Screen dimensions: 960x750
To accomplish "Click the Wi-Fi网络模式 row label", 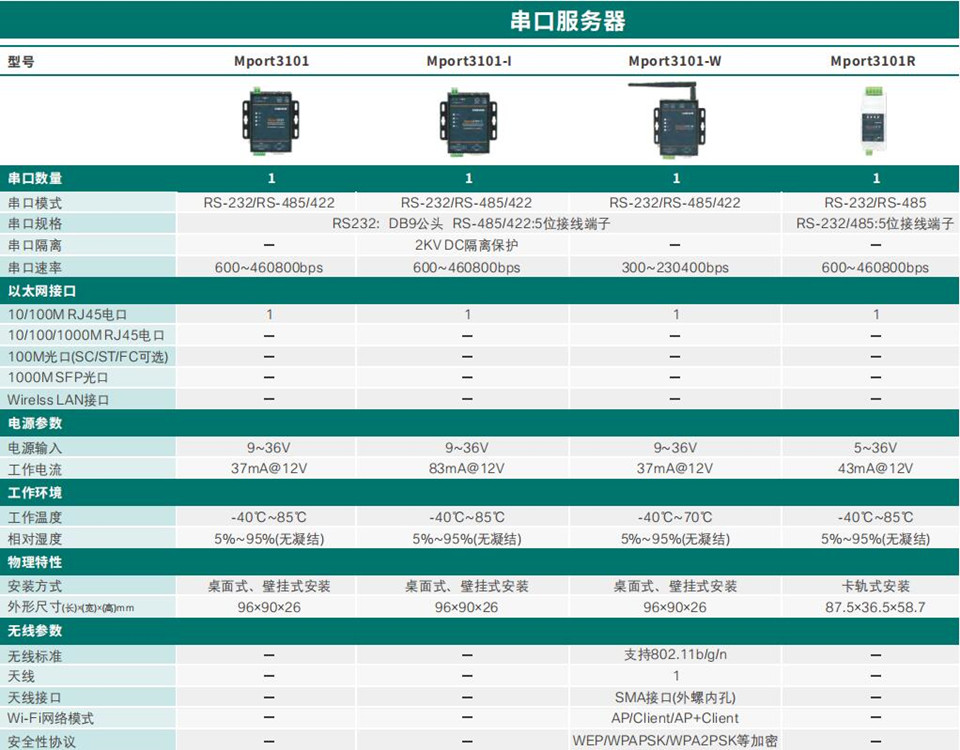I will click(50, 718).
